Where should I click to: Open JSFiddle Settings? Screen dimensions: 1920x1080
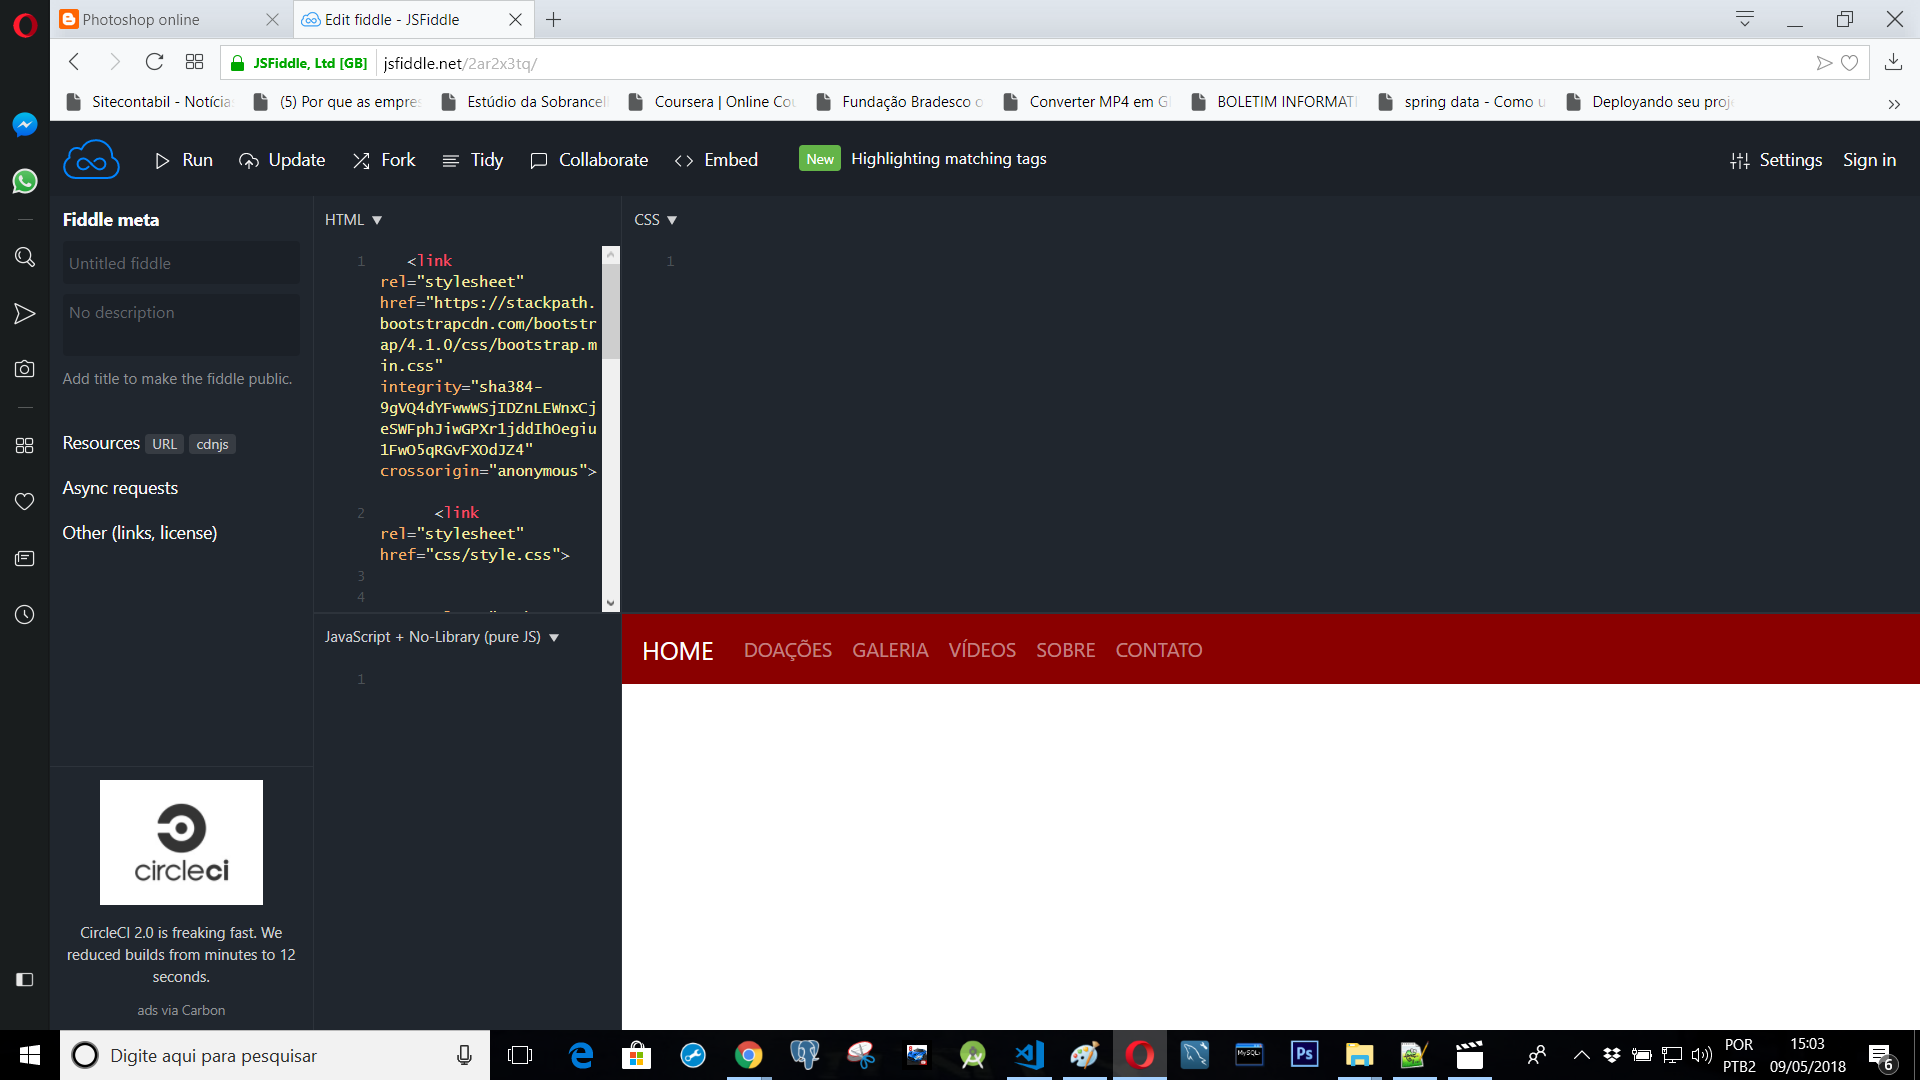[1776, 160]
